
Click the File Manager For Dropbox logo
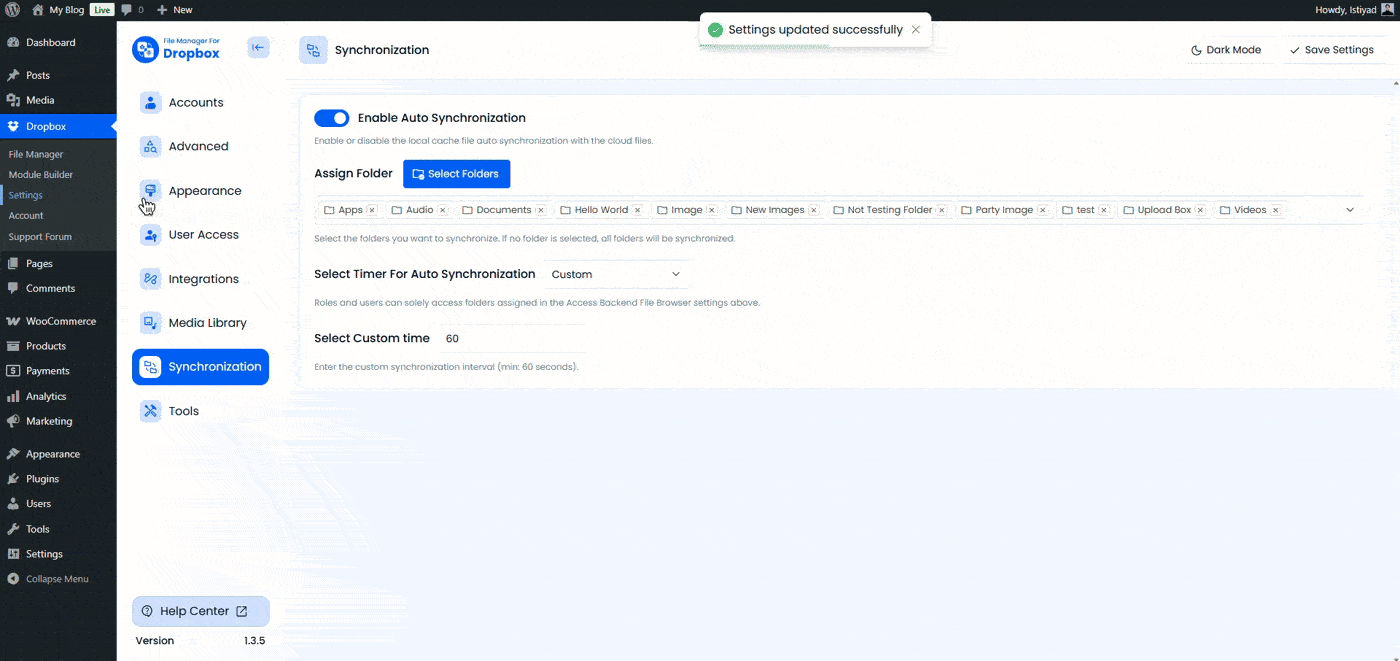(x=176, y=48)
